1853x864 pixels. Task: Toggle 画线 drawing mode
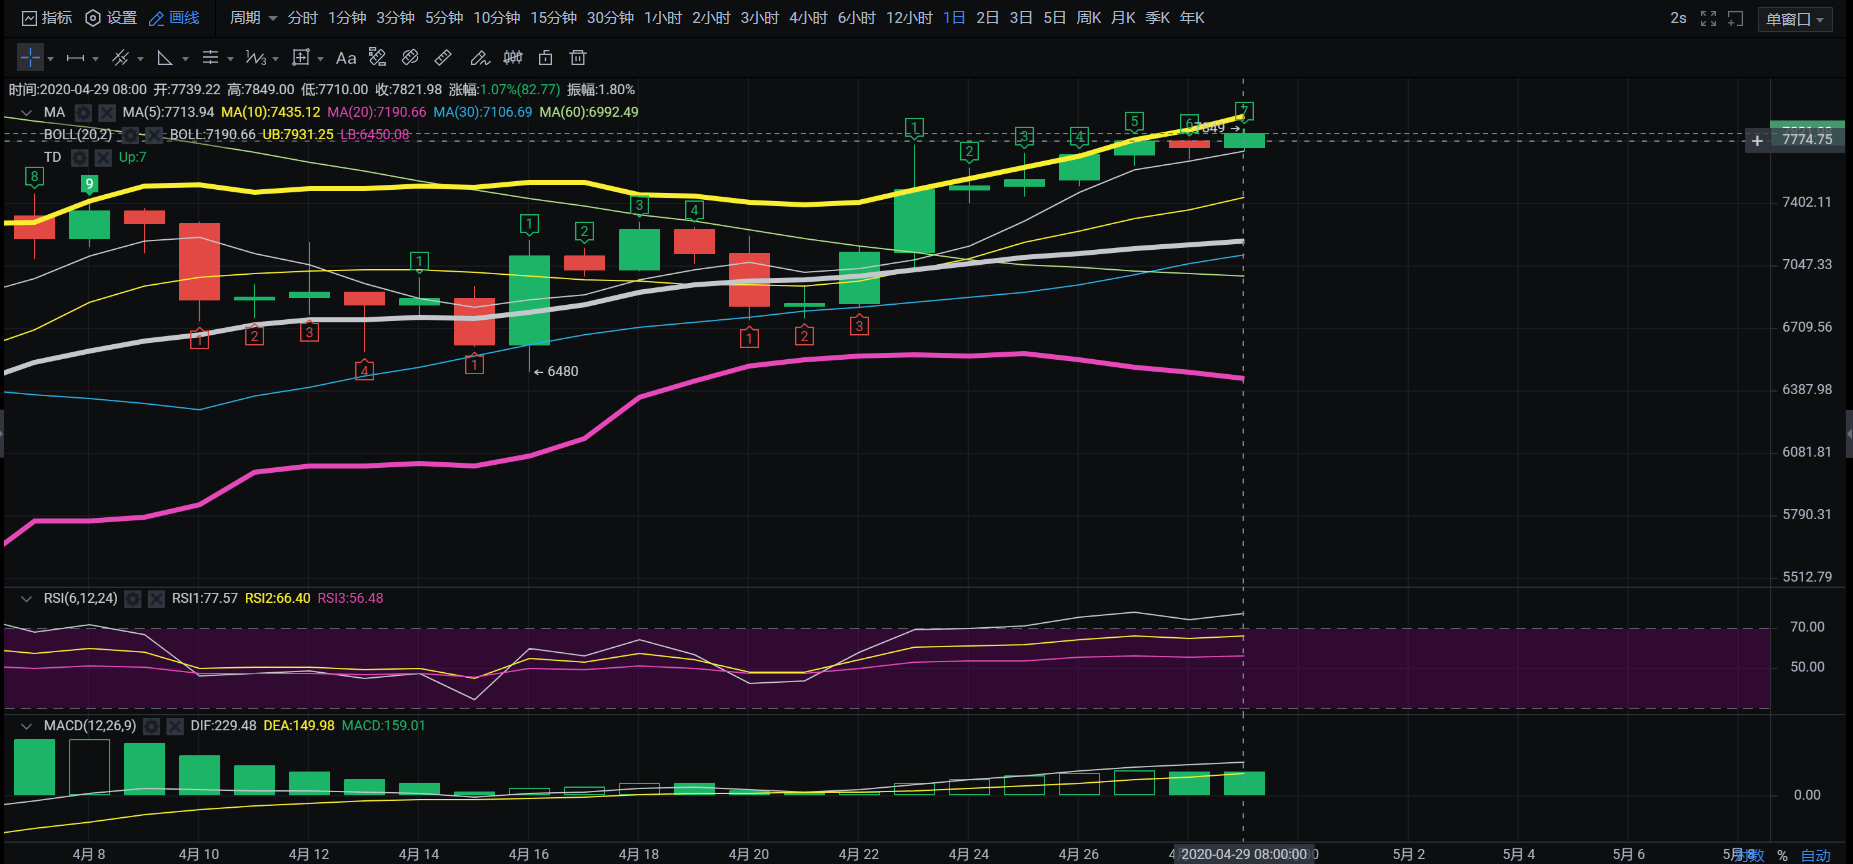[x=174, y=18]
